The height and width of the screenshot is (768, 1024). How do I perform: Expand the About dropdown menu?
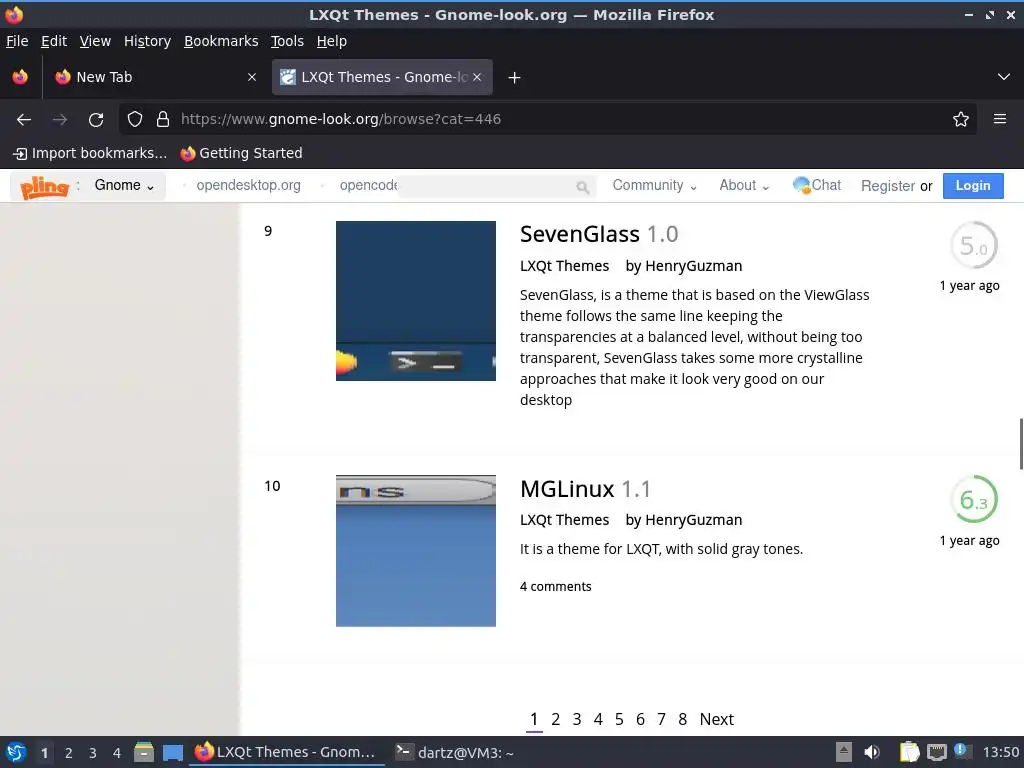744,185
